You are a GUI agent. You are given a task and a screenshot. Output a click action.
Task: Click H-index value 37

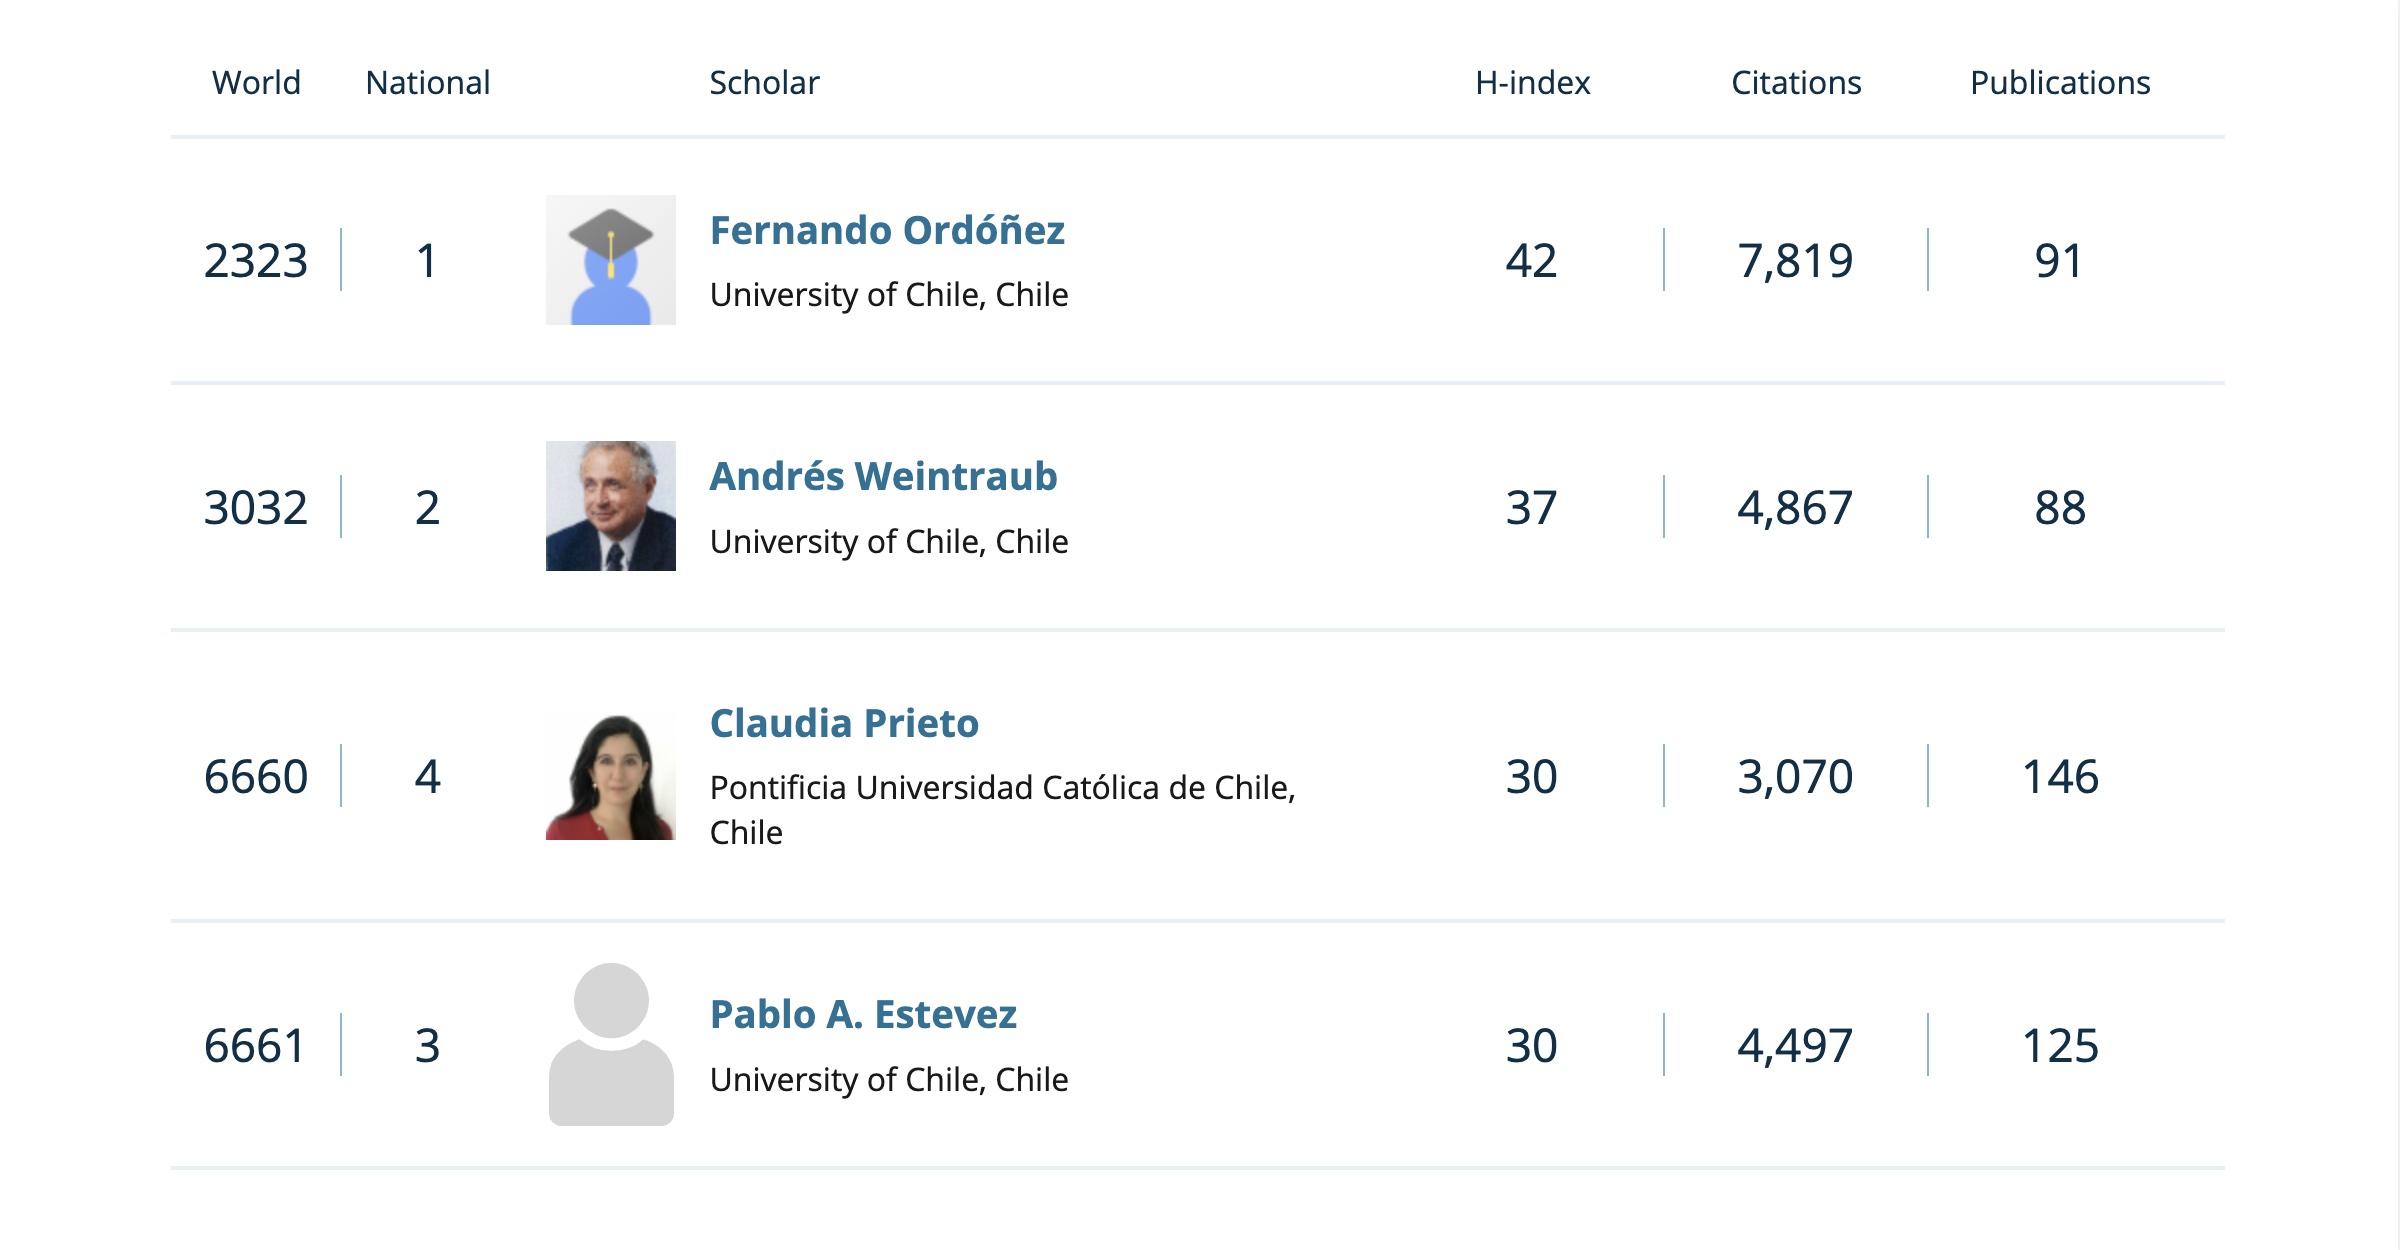(1532, 508)
